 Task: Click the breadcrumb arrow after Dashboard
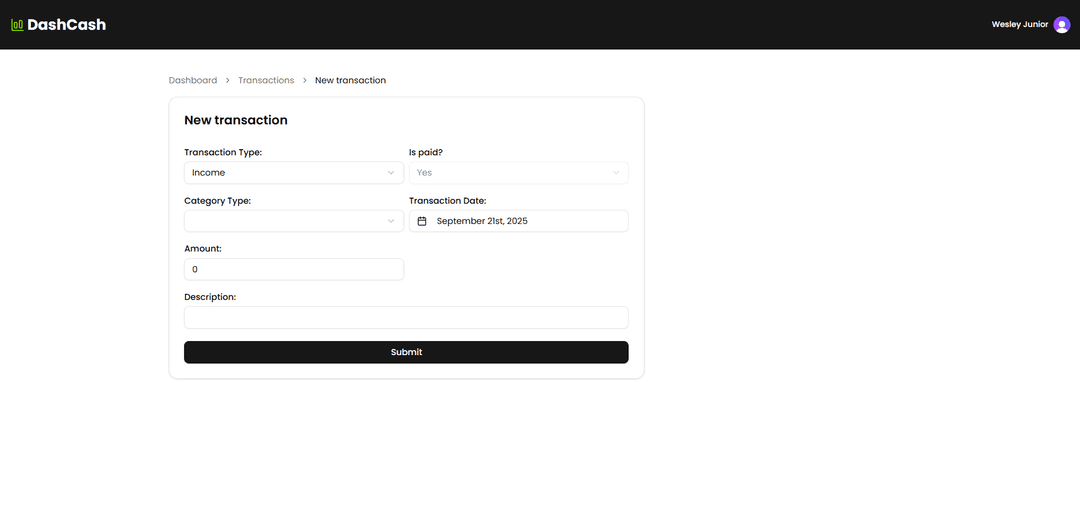(228, 80)
